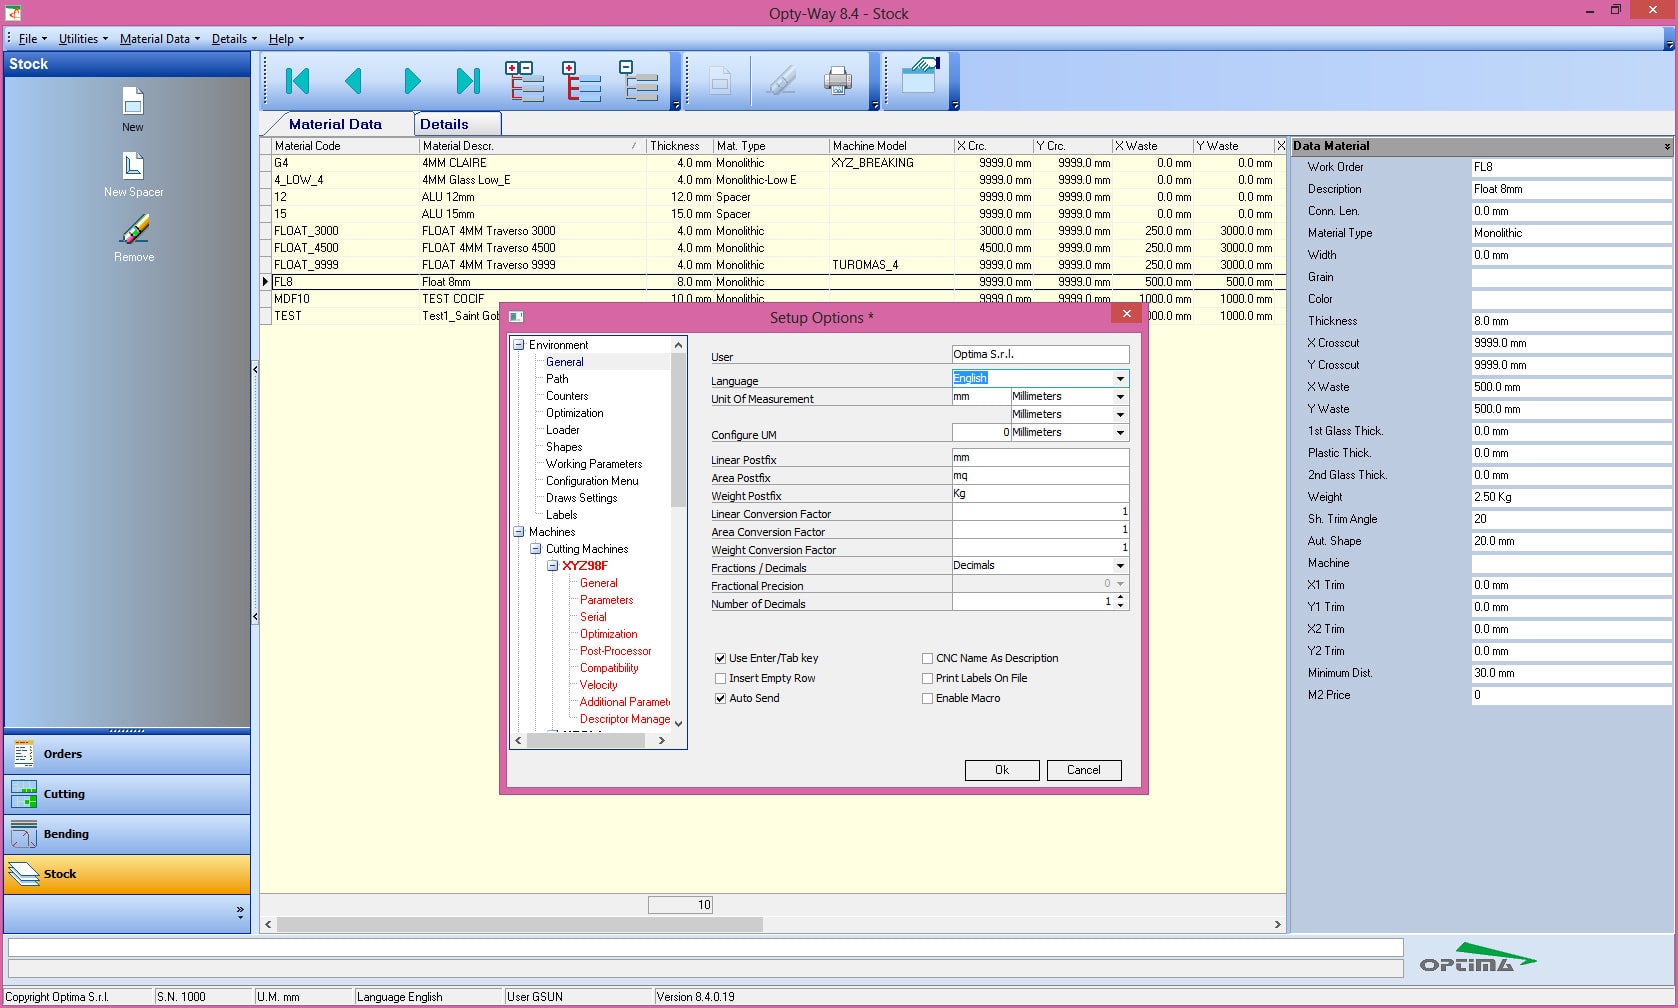The height and width of the screenshot is (1008, 1678).
Task: Select Path in the options tree
Action: tap(557, 379)
